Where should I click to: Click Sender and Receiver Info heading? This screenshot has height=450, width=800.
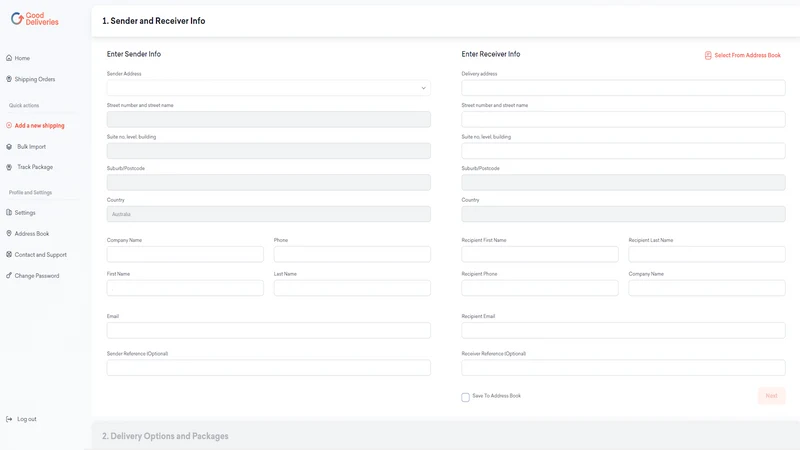(x=154, y=21)
